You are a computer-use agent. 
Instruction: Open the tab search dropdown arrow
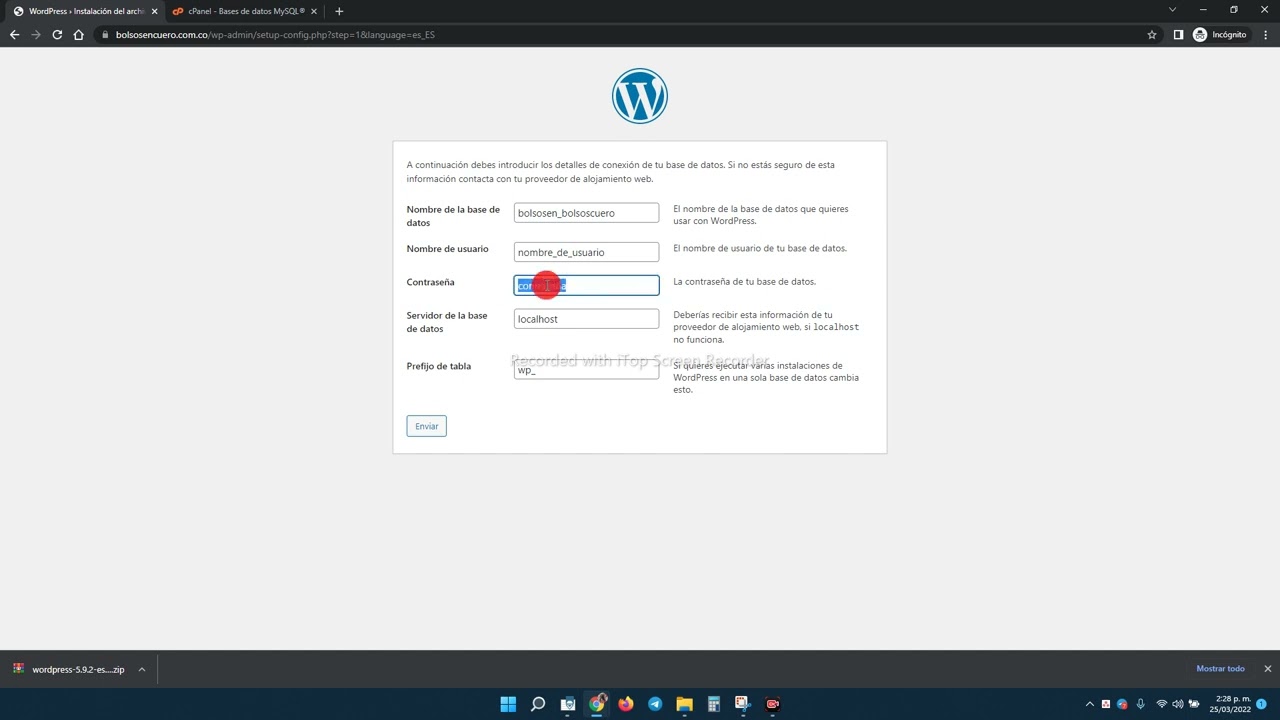tap(1173, 10)
